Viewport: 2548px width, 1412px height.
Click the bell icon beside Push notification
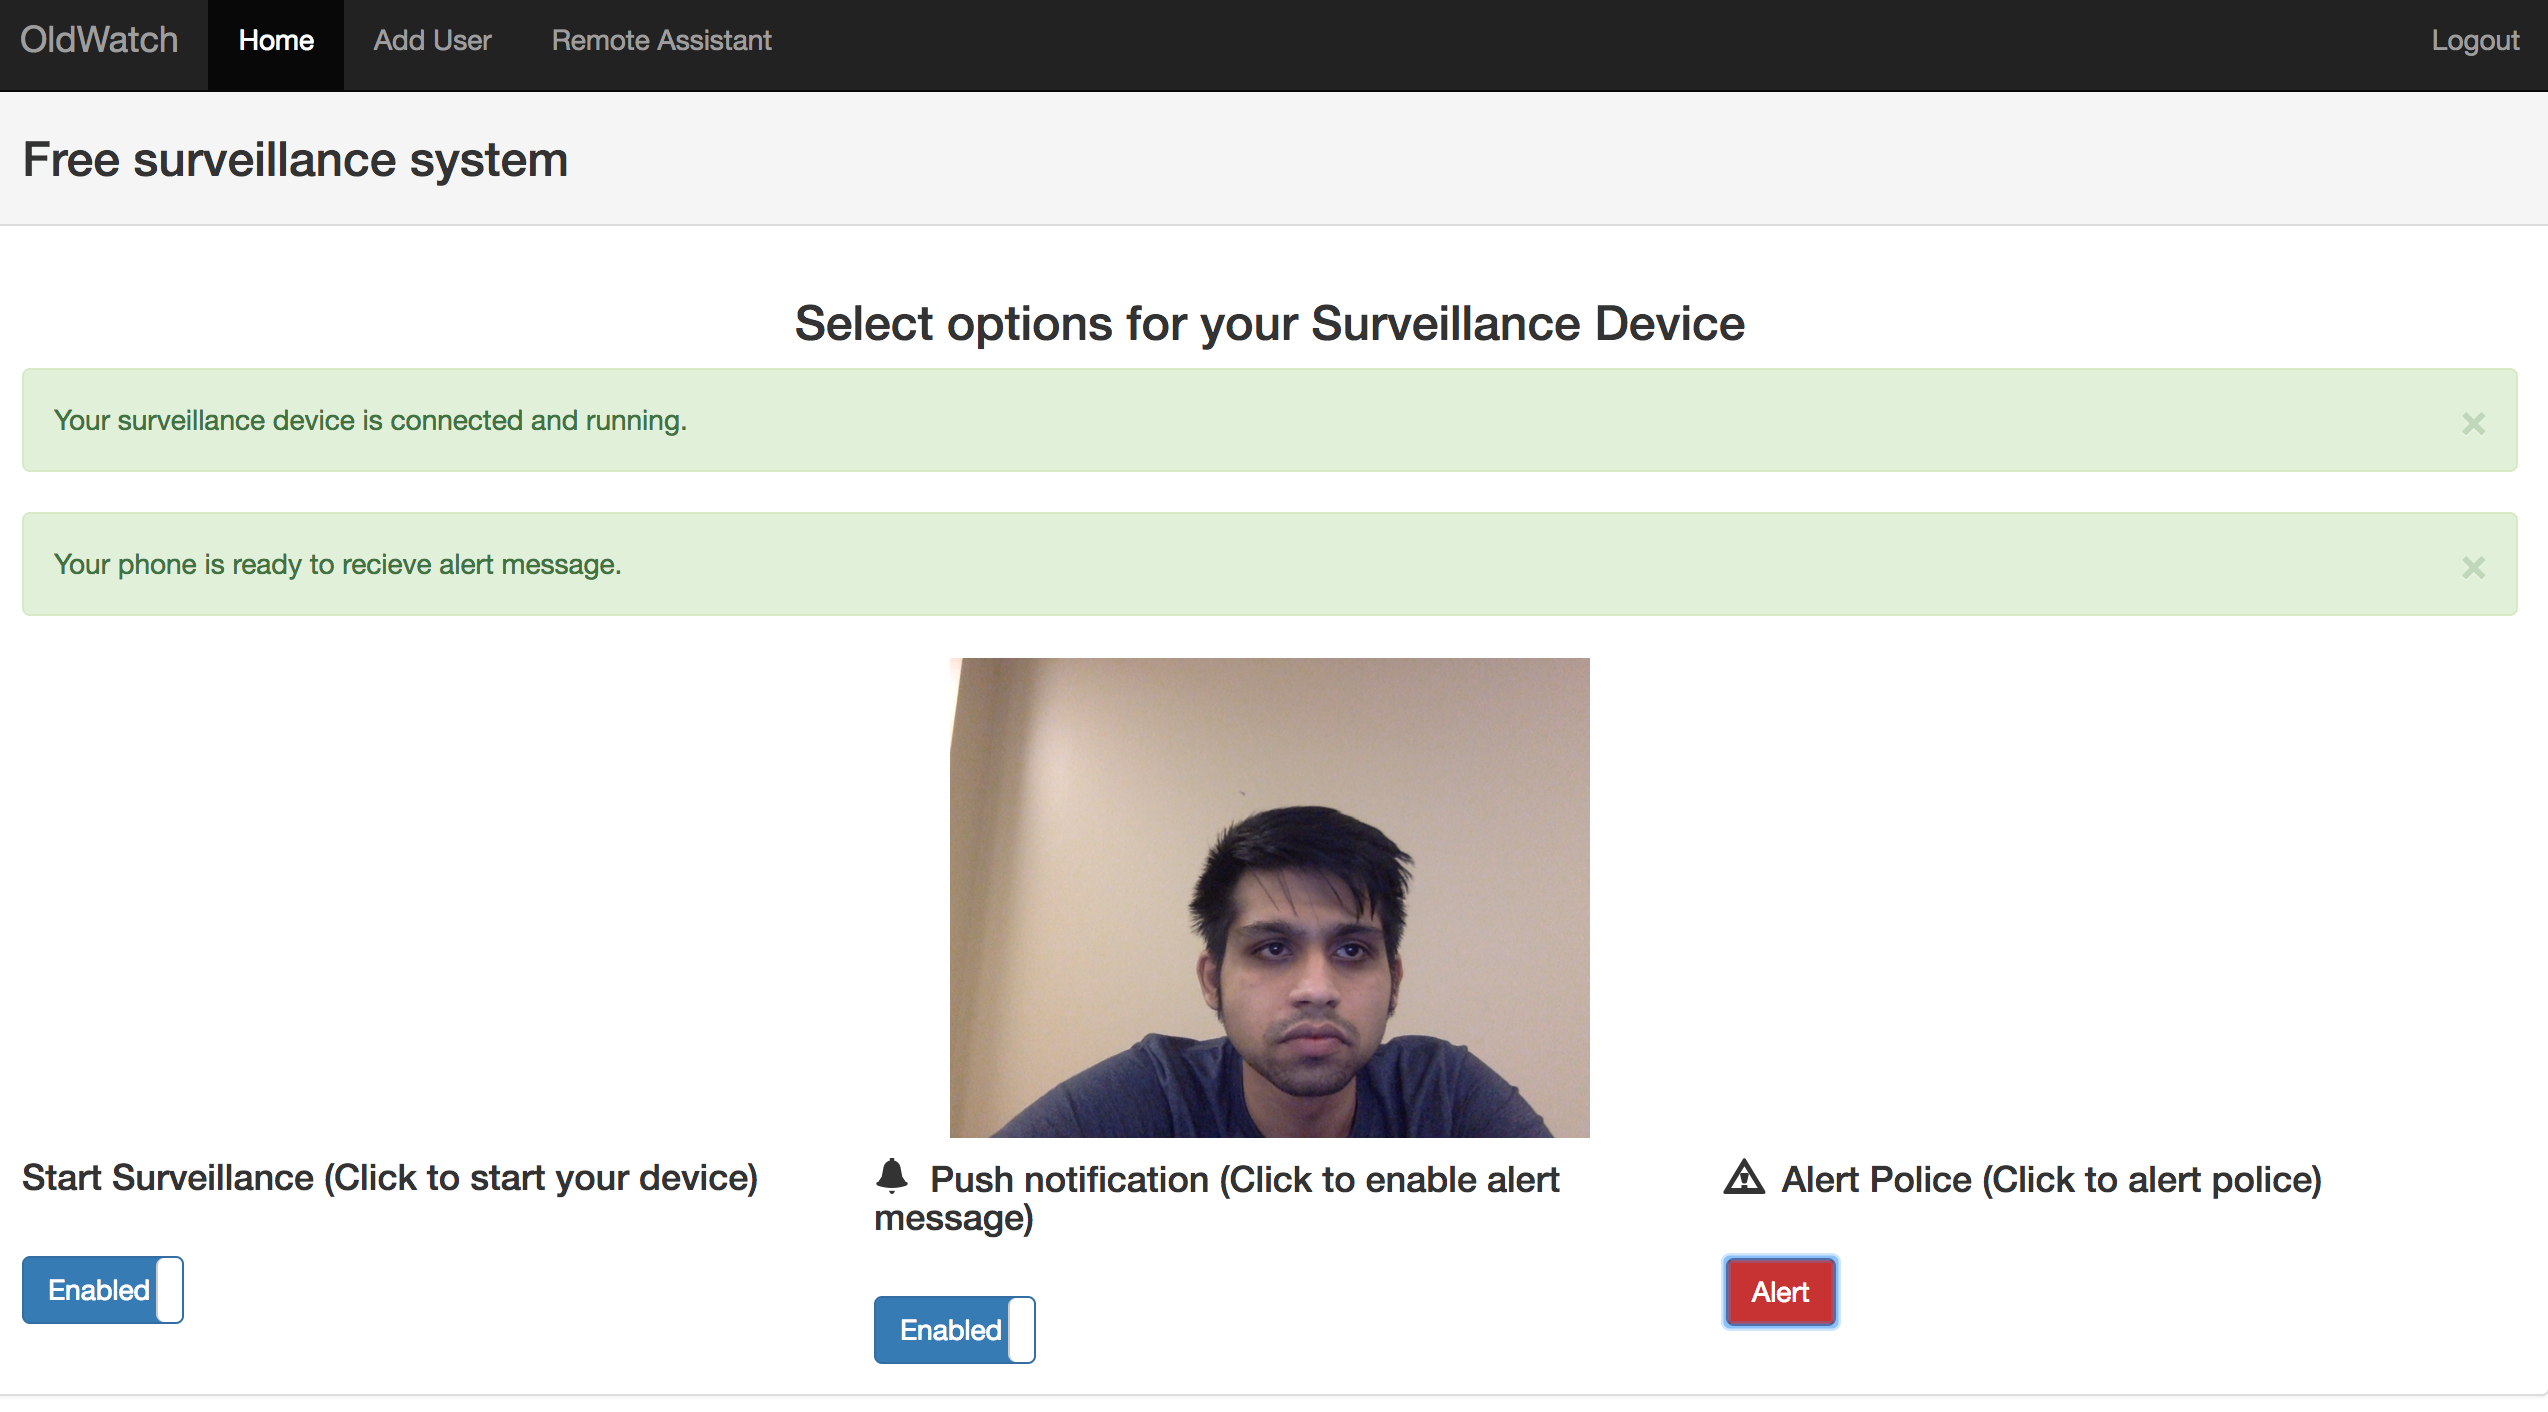pyautogui.click(x=891, y=1176)
